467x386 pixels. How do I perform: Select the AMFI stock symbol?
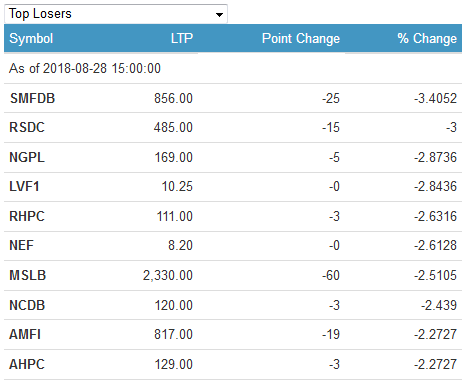click(x=25, y=334)
